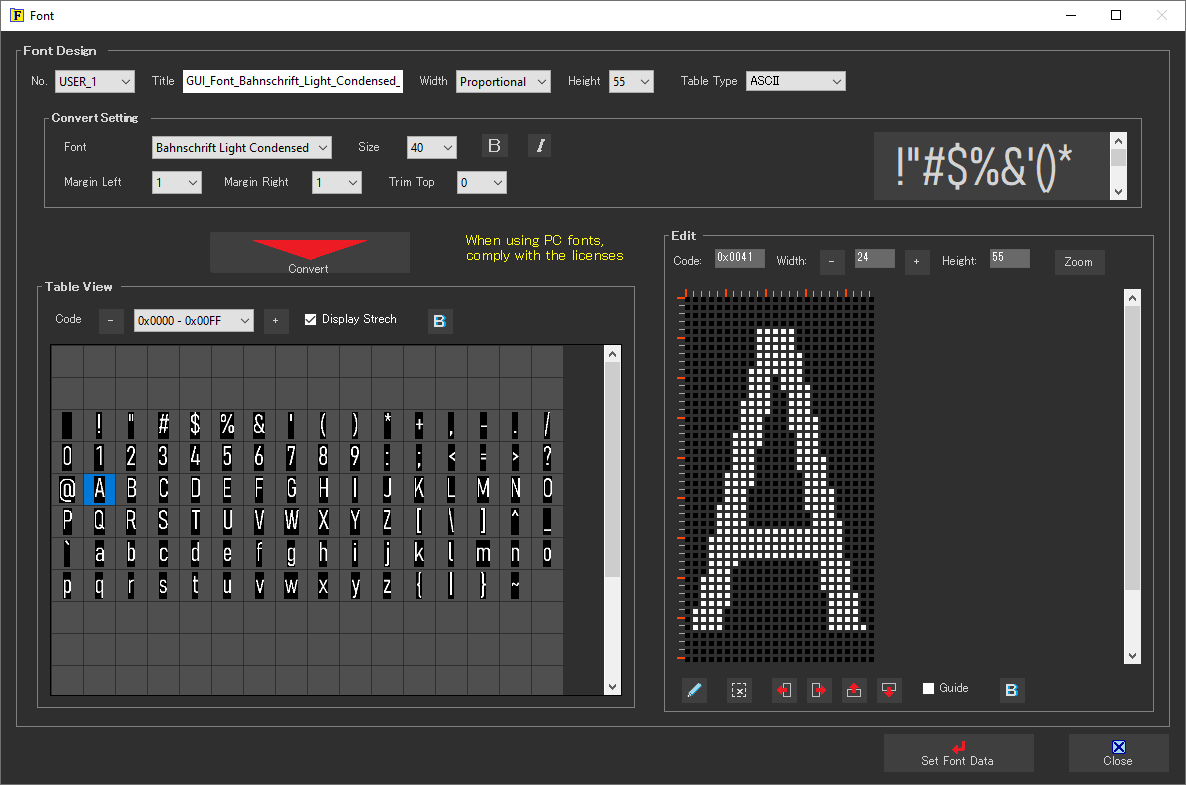
Task: Click the Title text field
Action: tap(292, 81)
